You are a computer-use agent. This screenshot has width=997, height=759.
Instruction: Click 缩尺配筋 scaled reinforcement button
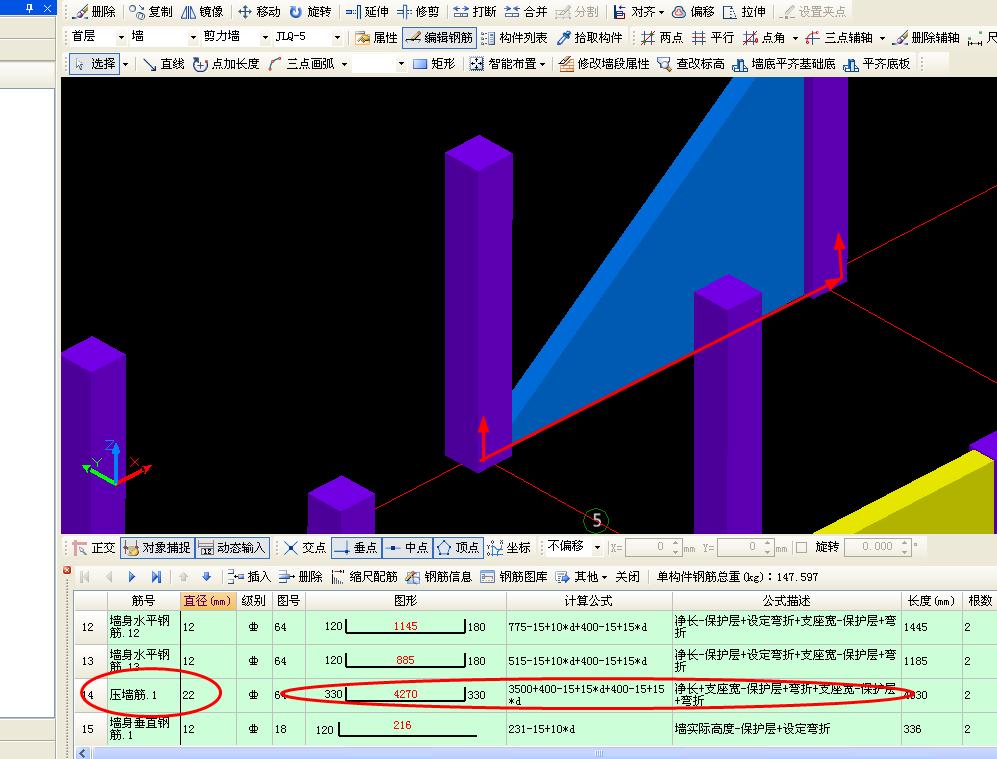[364, 577]
